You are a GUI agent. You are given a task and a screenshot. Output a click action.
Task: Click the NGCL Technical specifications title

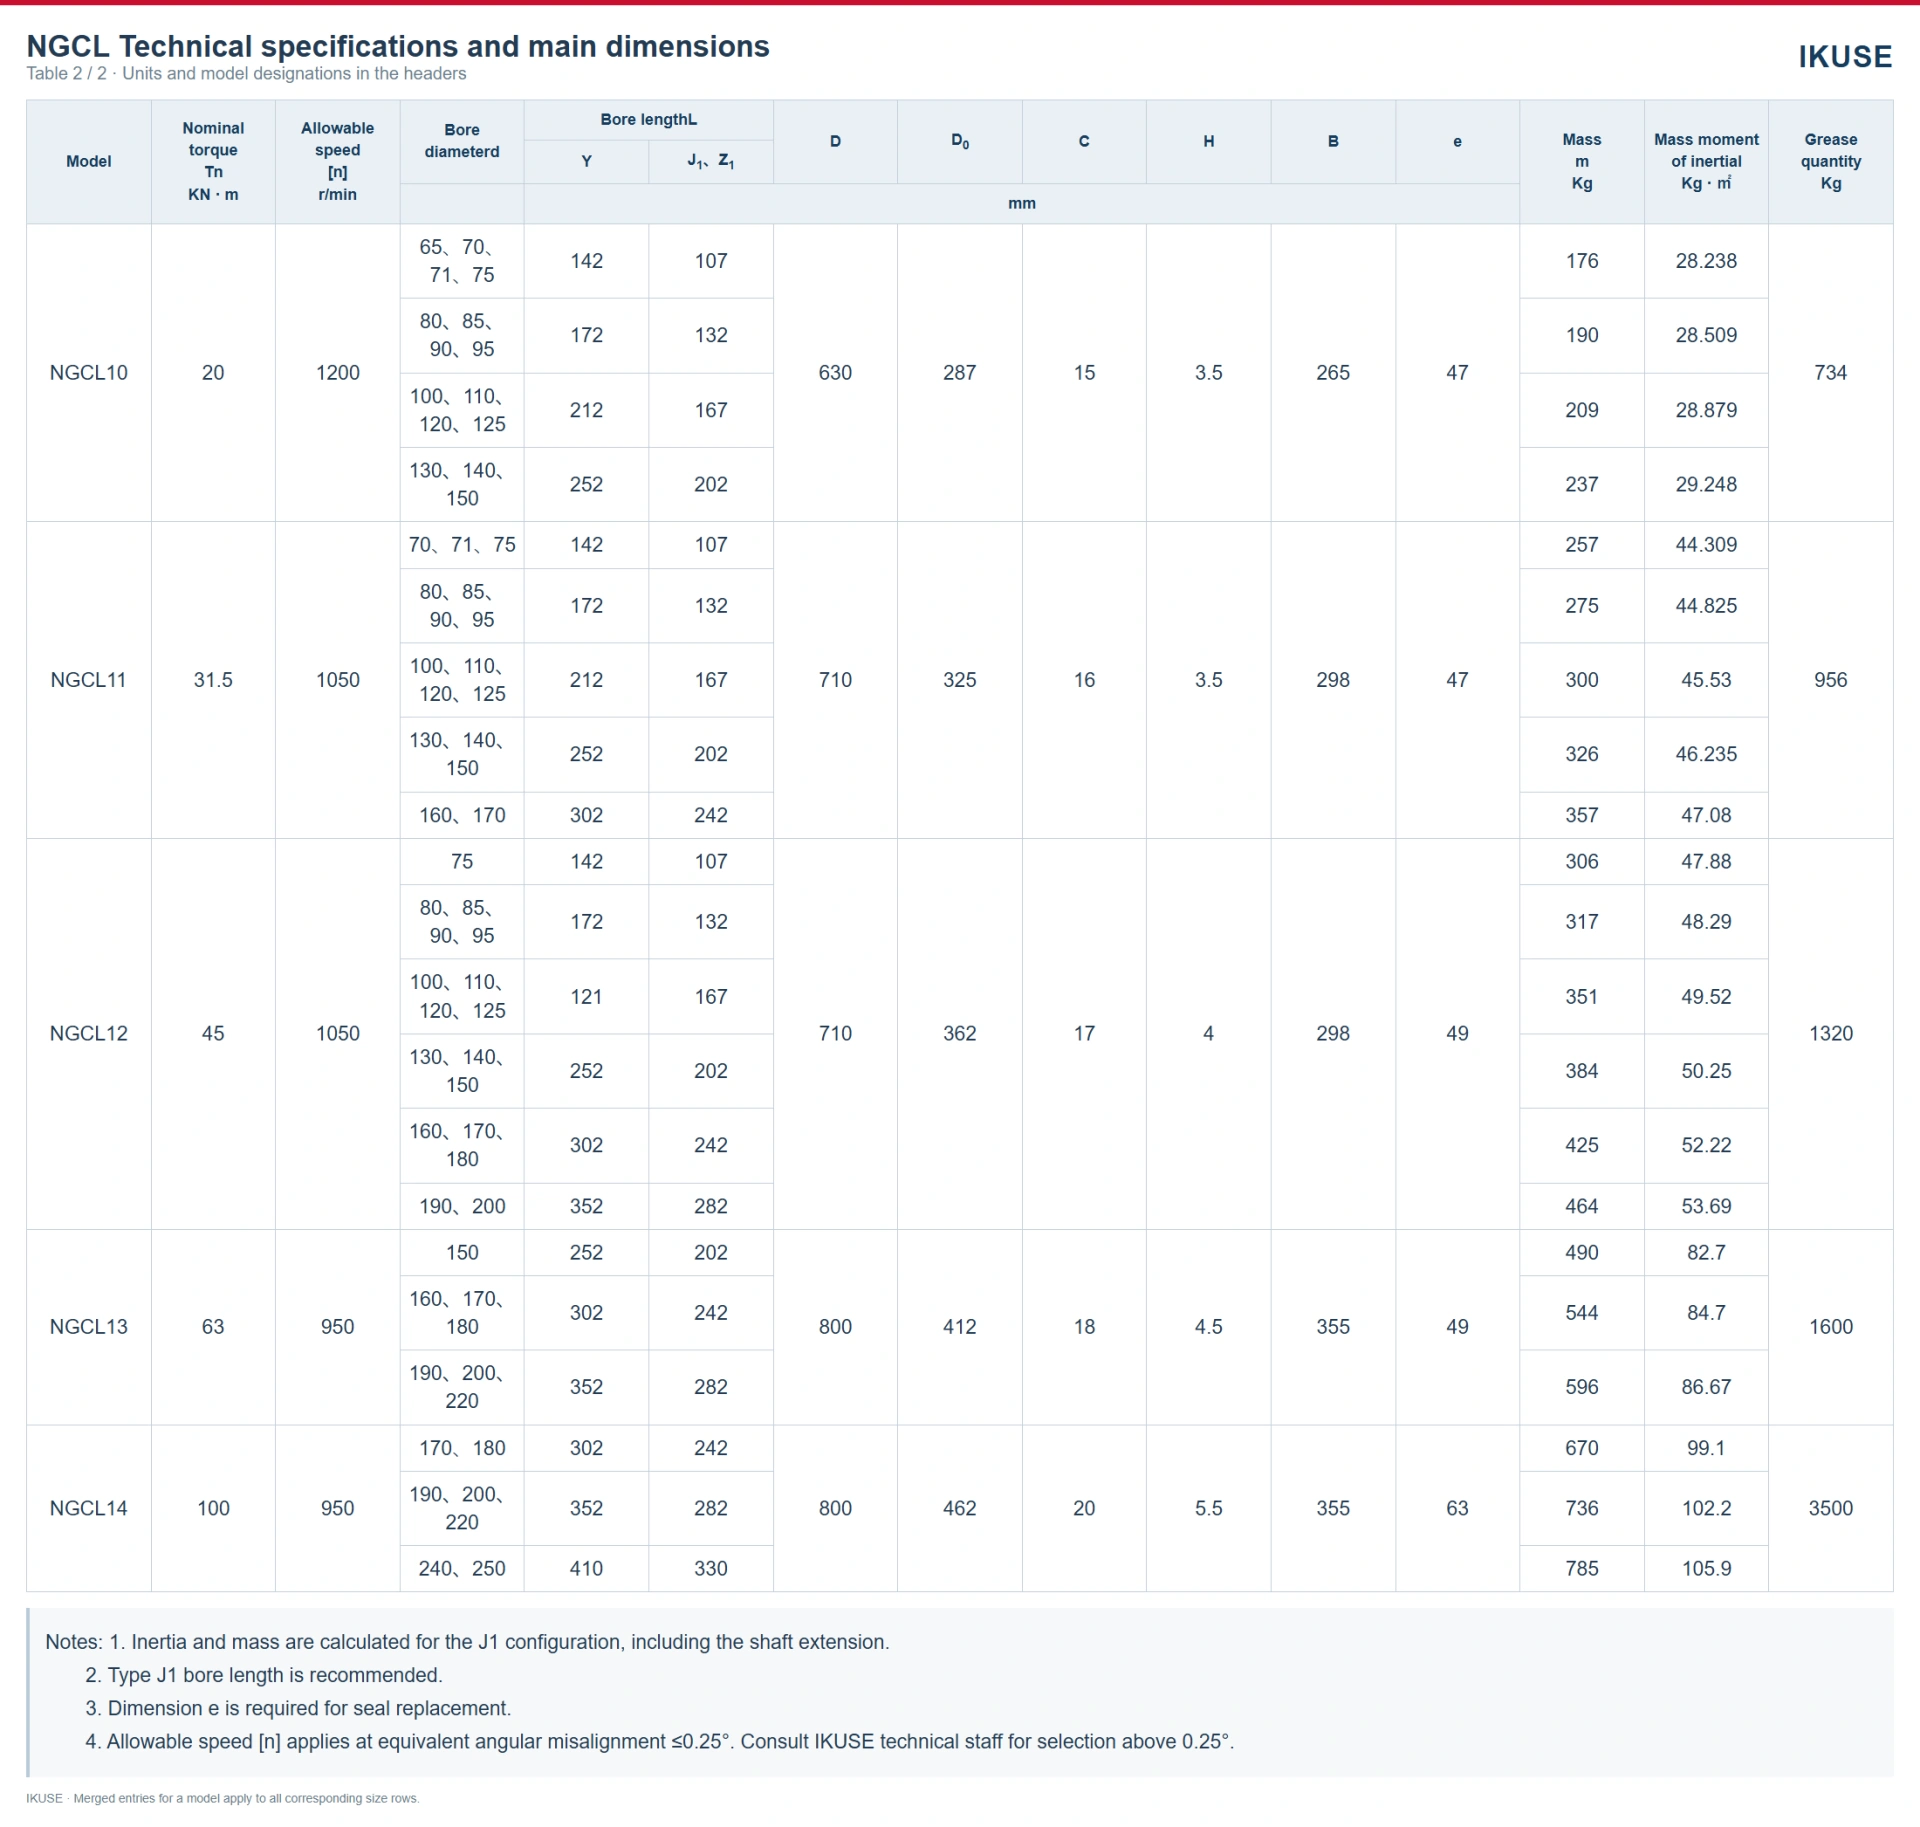(x=398, y=46)
